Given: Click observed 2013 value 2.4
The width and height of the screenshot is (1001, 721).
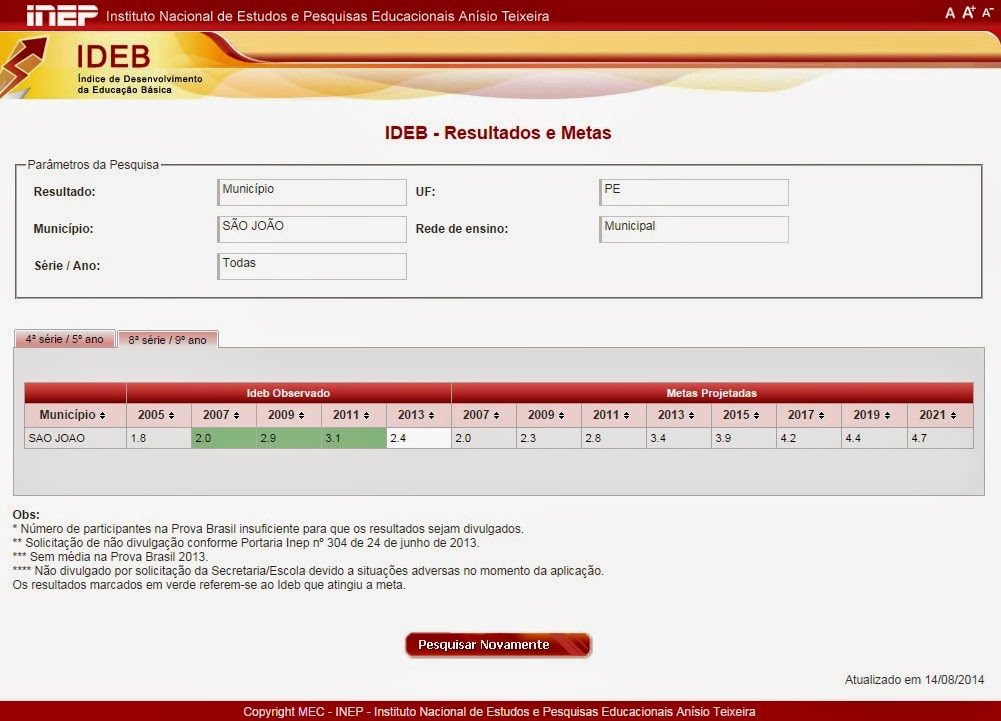Looking at the screenshot, I should pos(418,438).
